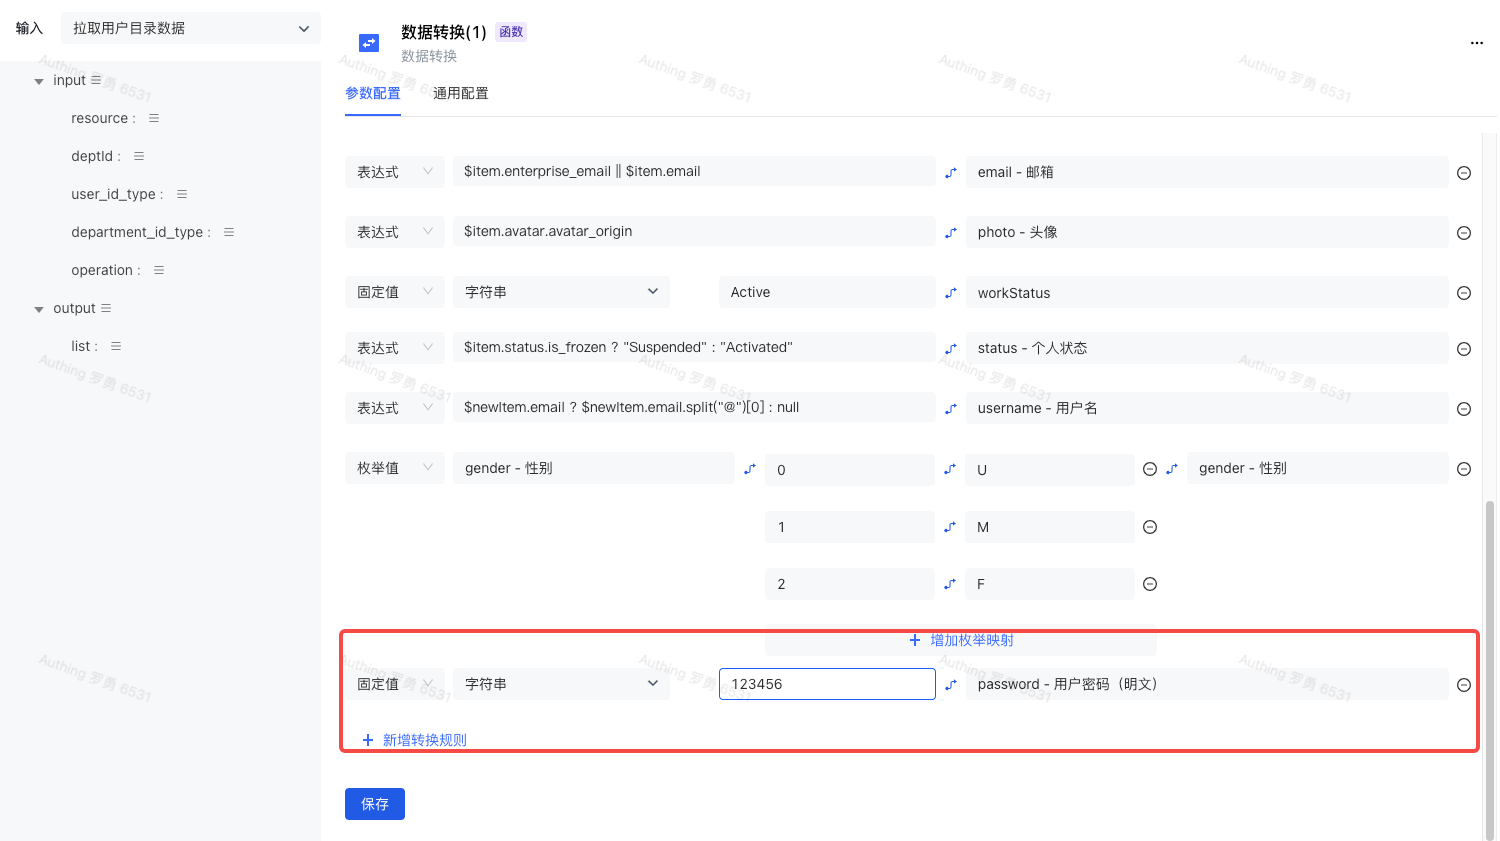The height and width of the screenshot is (841, 1500).
Task: Collapse the input tree node
Action: pos(39,81)
